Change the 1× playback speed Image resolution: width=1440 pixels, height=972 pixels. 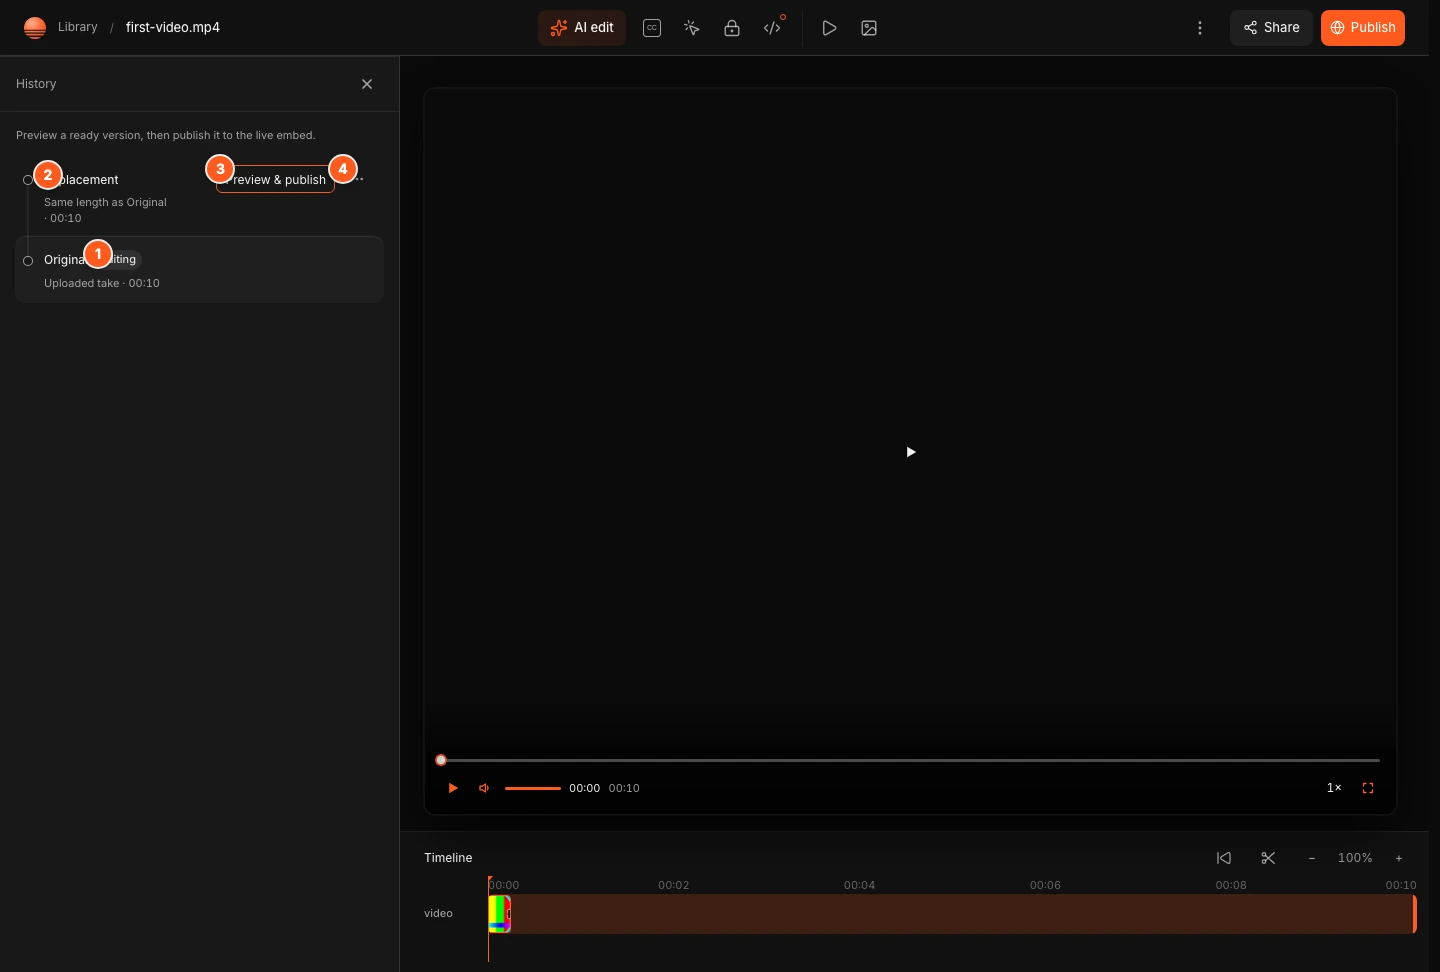click(1334, 788)
